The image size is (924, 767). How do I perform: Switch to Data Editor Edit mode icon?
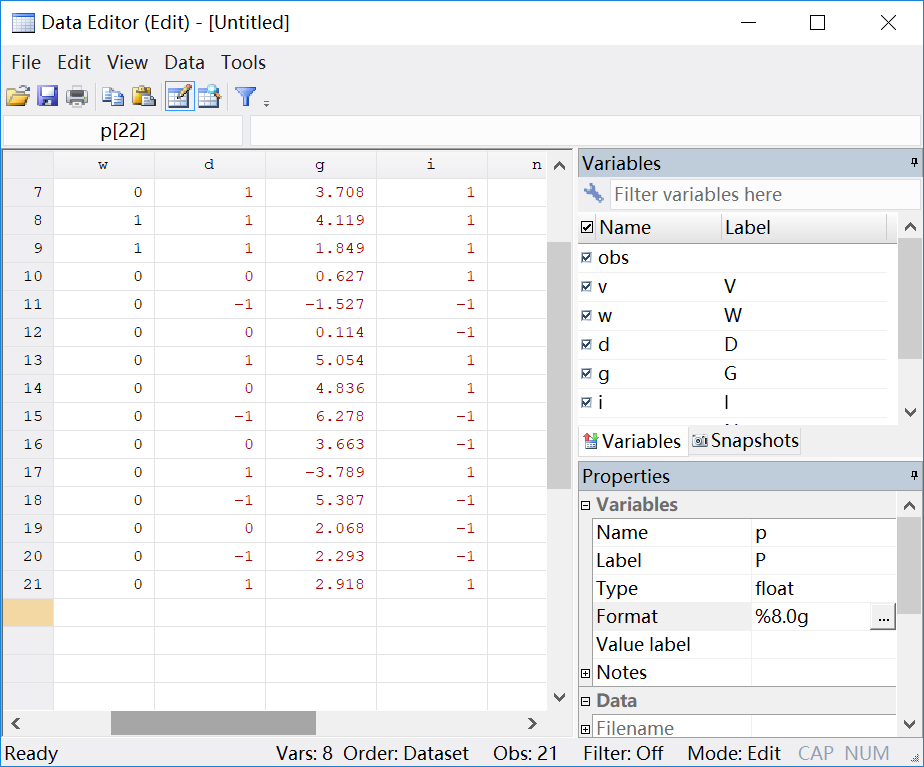coord(180,96)
